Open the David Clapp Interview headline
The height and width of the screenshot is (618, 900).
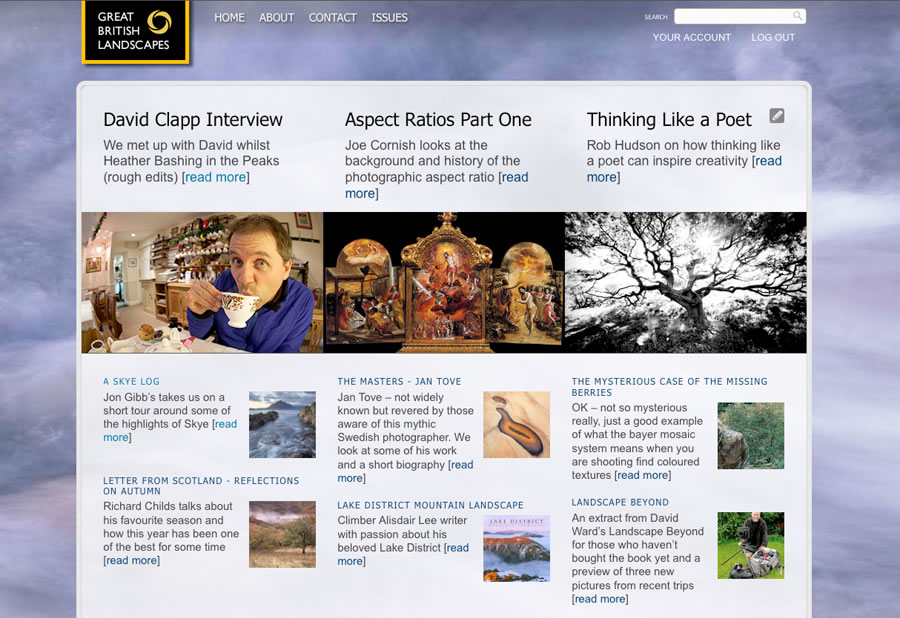point(193,120)
